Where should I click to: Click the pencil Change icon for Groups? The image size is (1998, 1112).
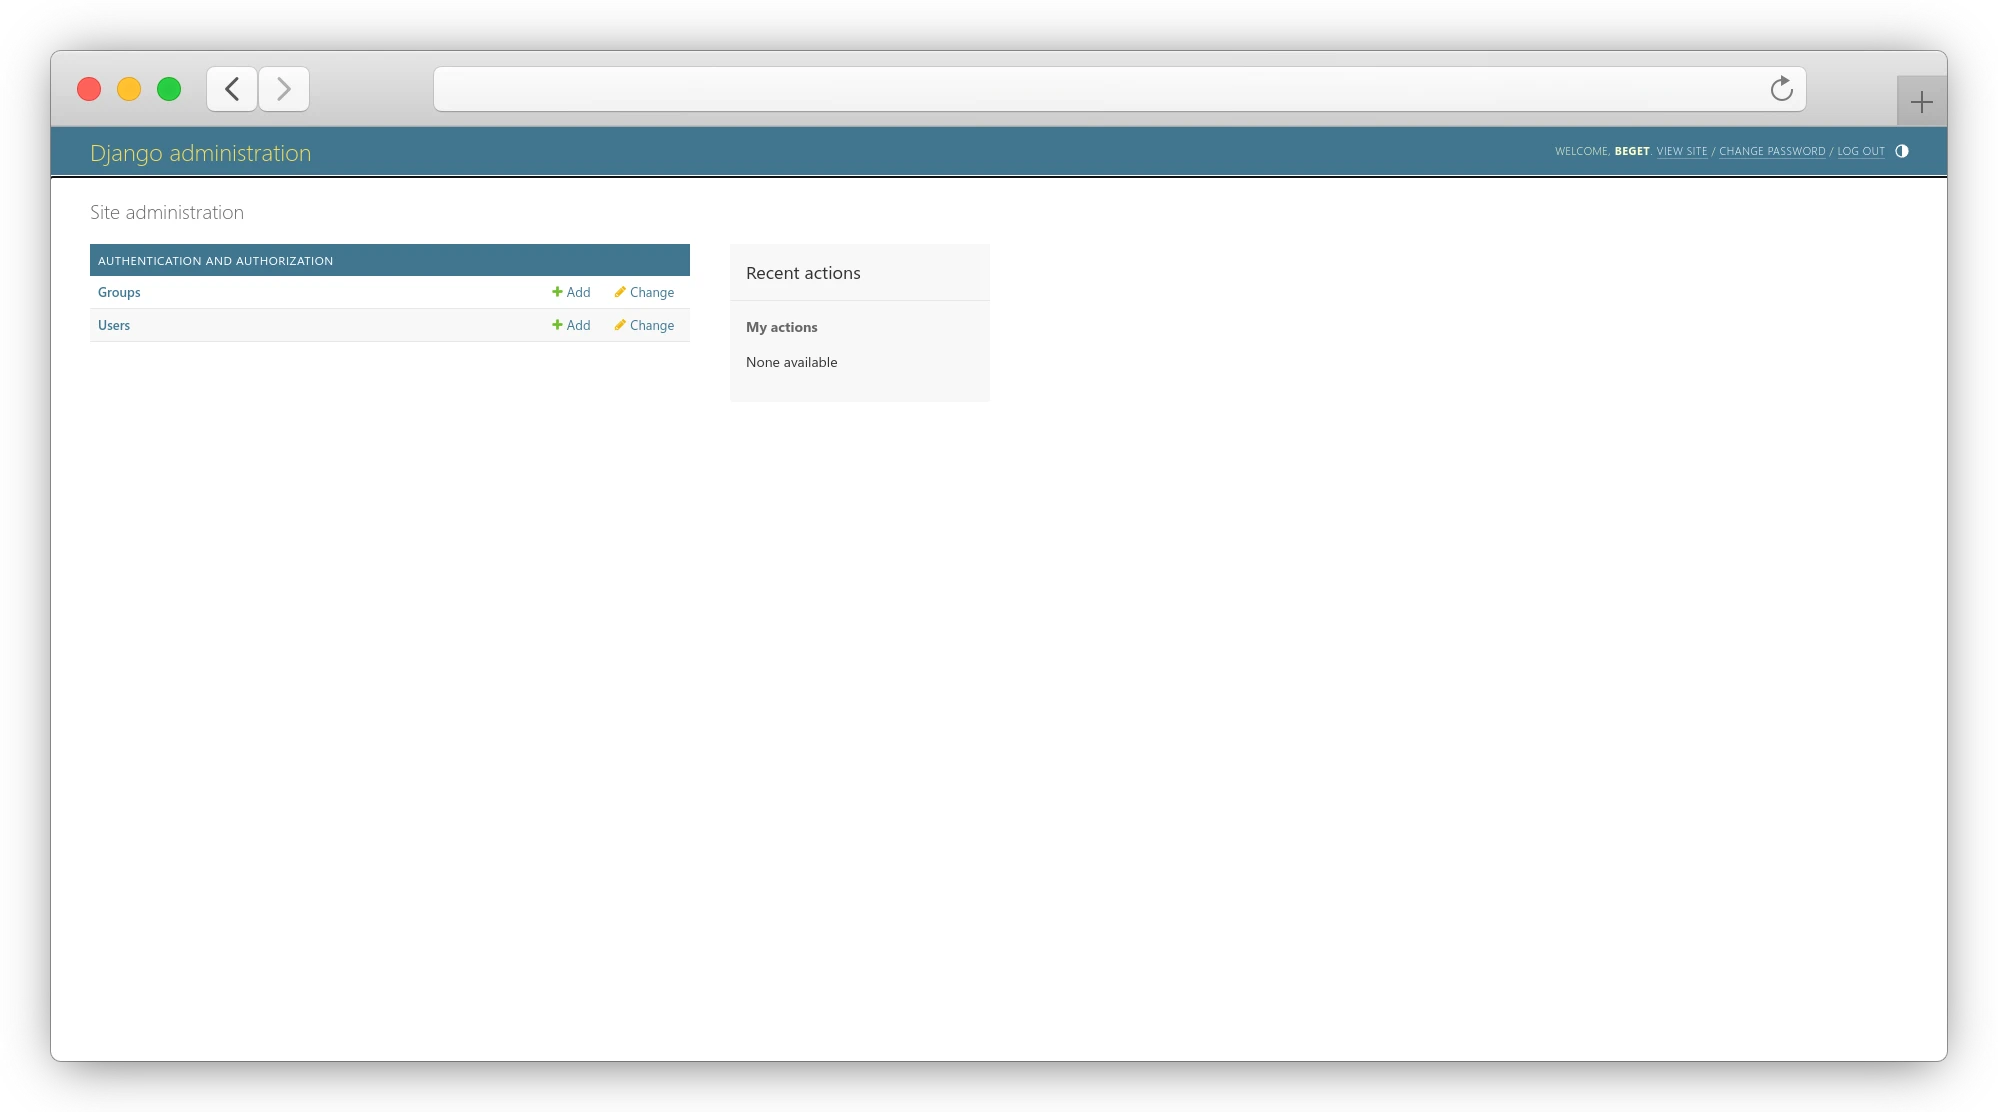click(x=620, y=292)
